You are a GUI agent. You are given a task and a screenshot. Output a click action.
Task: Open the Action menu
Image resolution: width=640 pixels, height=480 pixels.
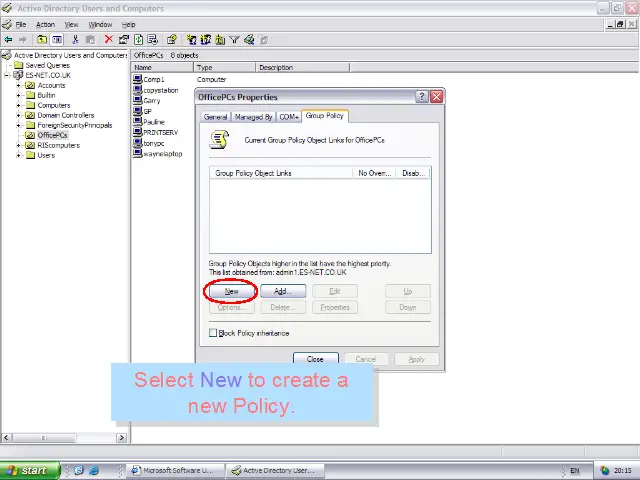click(x=45, y=24)
